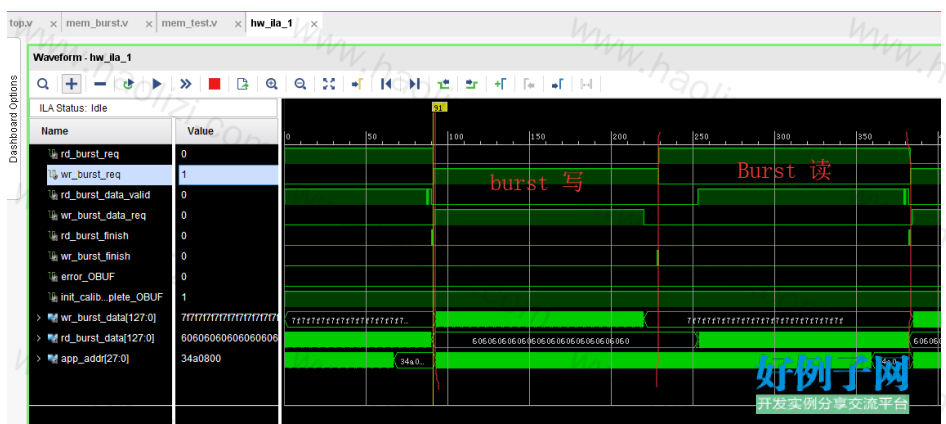Select the app_addr[27:0] signal name

click(95, 358)
